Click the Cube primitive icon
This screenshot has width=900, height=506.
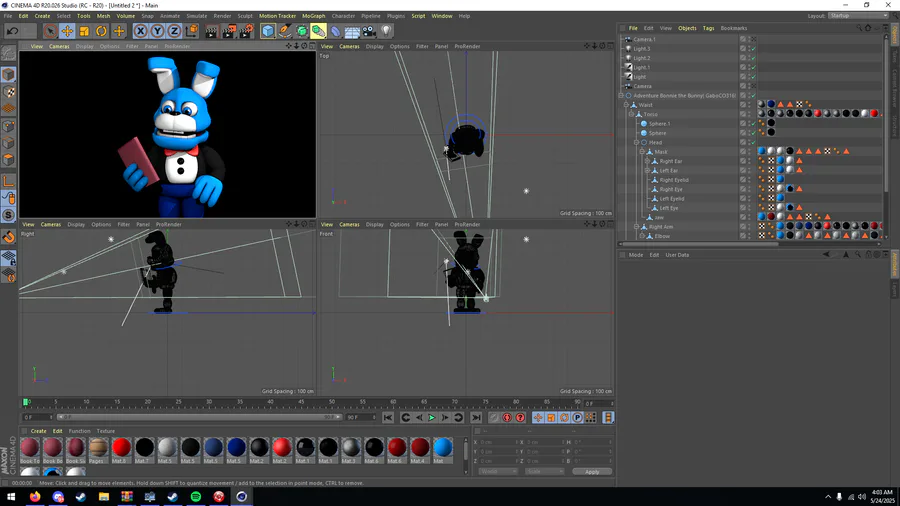pyautogui.click(x=267, y=31)
